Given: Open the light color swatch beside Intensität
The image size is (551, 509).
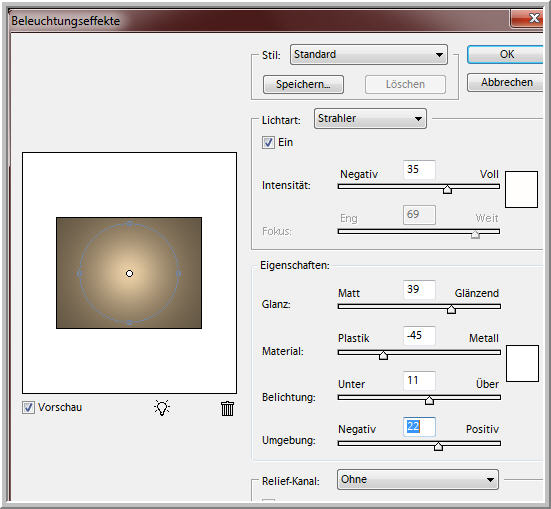Looking at the screenshot, I should 521,189.
